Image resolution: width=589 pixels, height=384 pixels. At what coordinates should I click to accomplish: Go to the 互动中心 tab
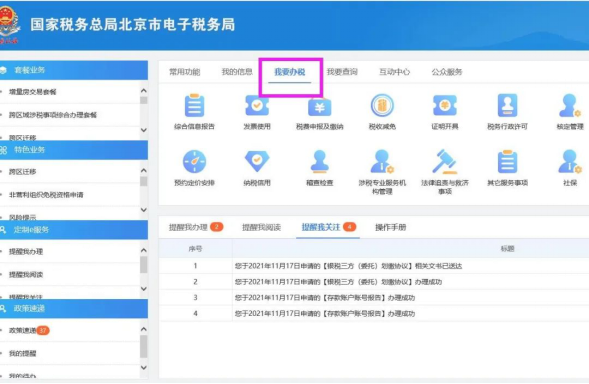coord(394,72)
